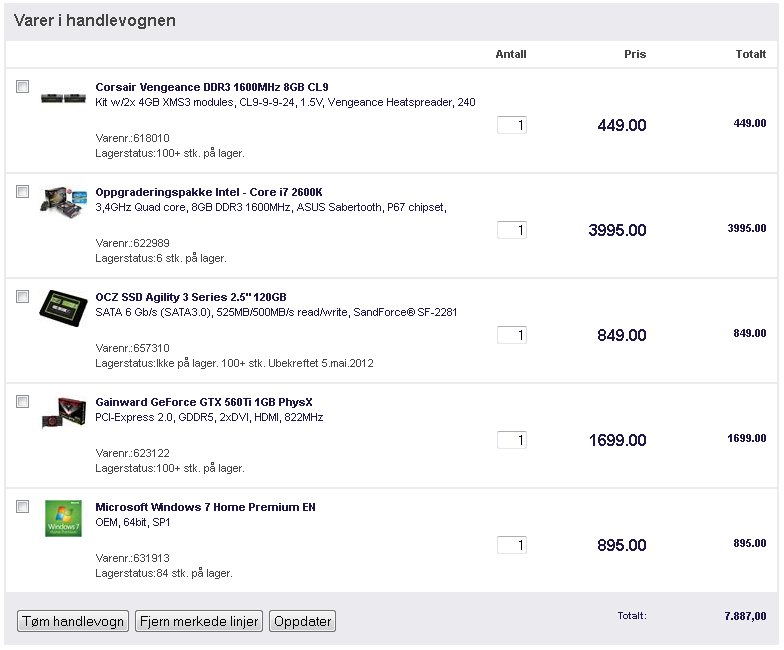Open OCZ SSD Agility 3 Series 120GB link
Viewport: 784px width, 650px height.
(x=191, y=297)
